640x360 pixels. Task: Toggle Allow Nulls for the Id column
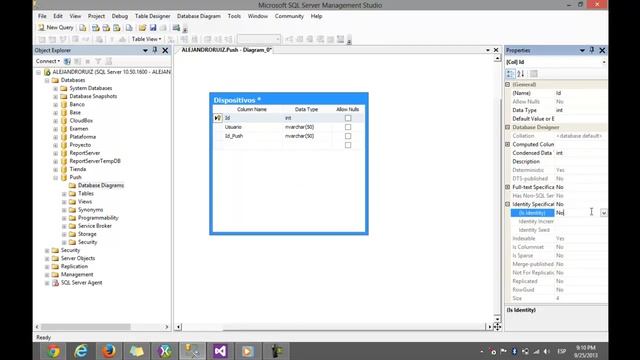pos(348,118)
